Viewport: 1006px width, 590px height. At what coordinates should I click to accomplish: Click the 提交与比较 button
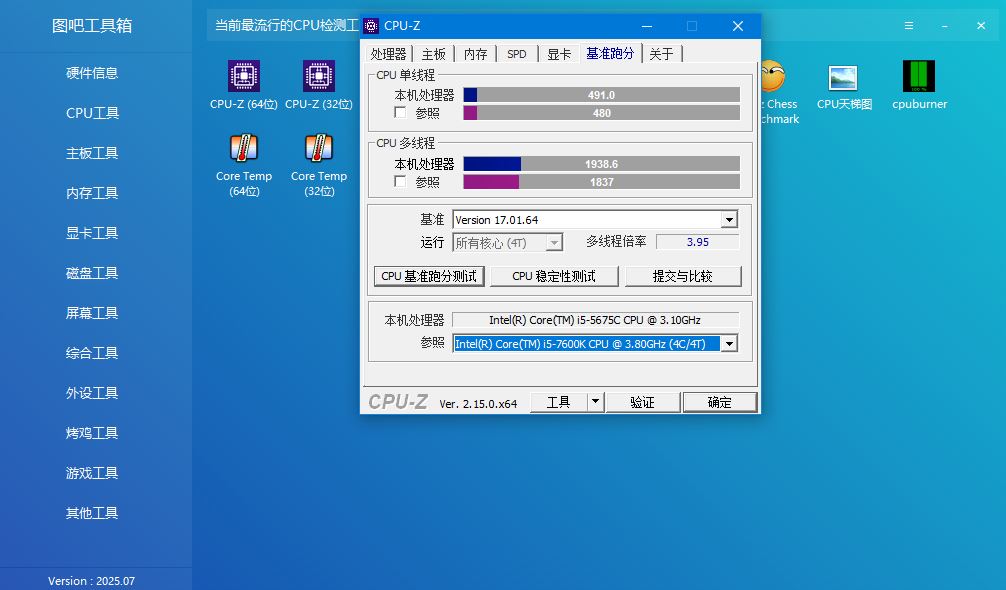point(683,276)
